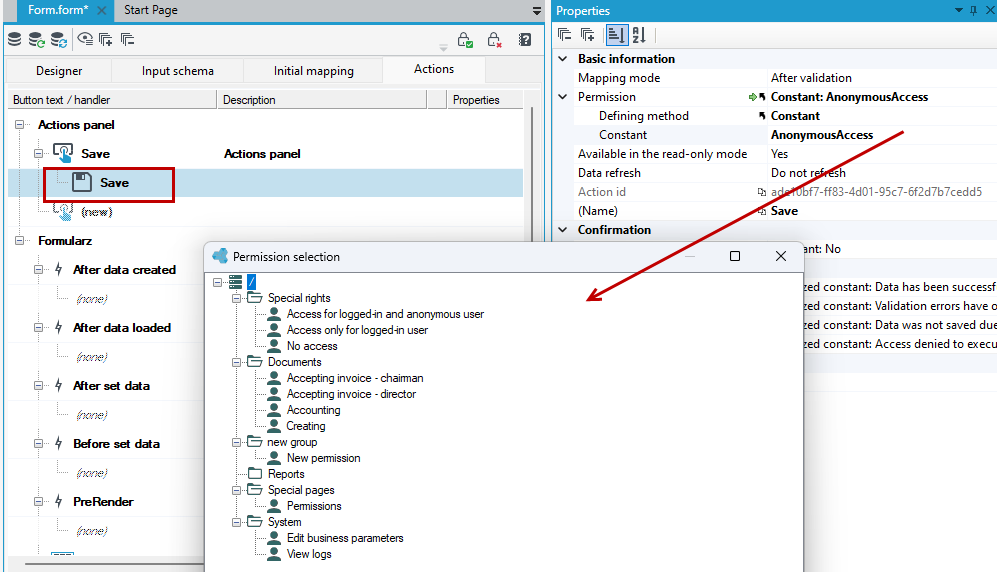997x572 pixels.
Task: Collapse the After data created event node
Action: (x=39, y=269)
